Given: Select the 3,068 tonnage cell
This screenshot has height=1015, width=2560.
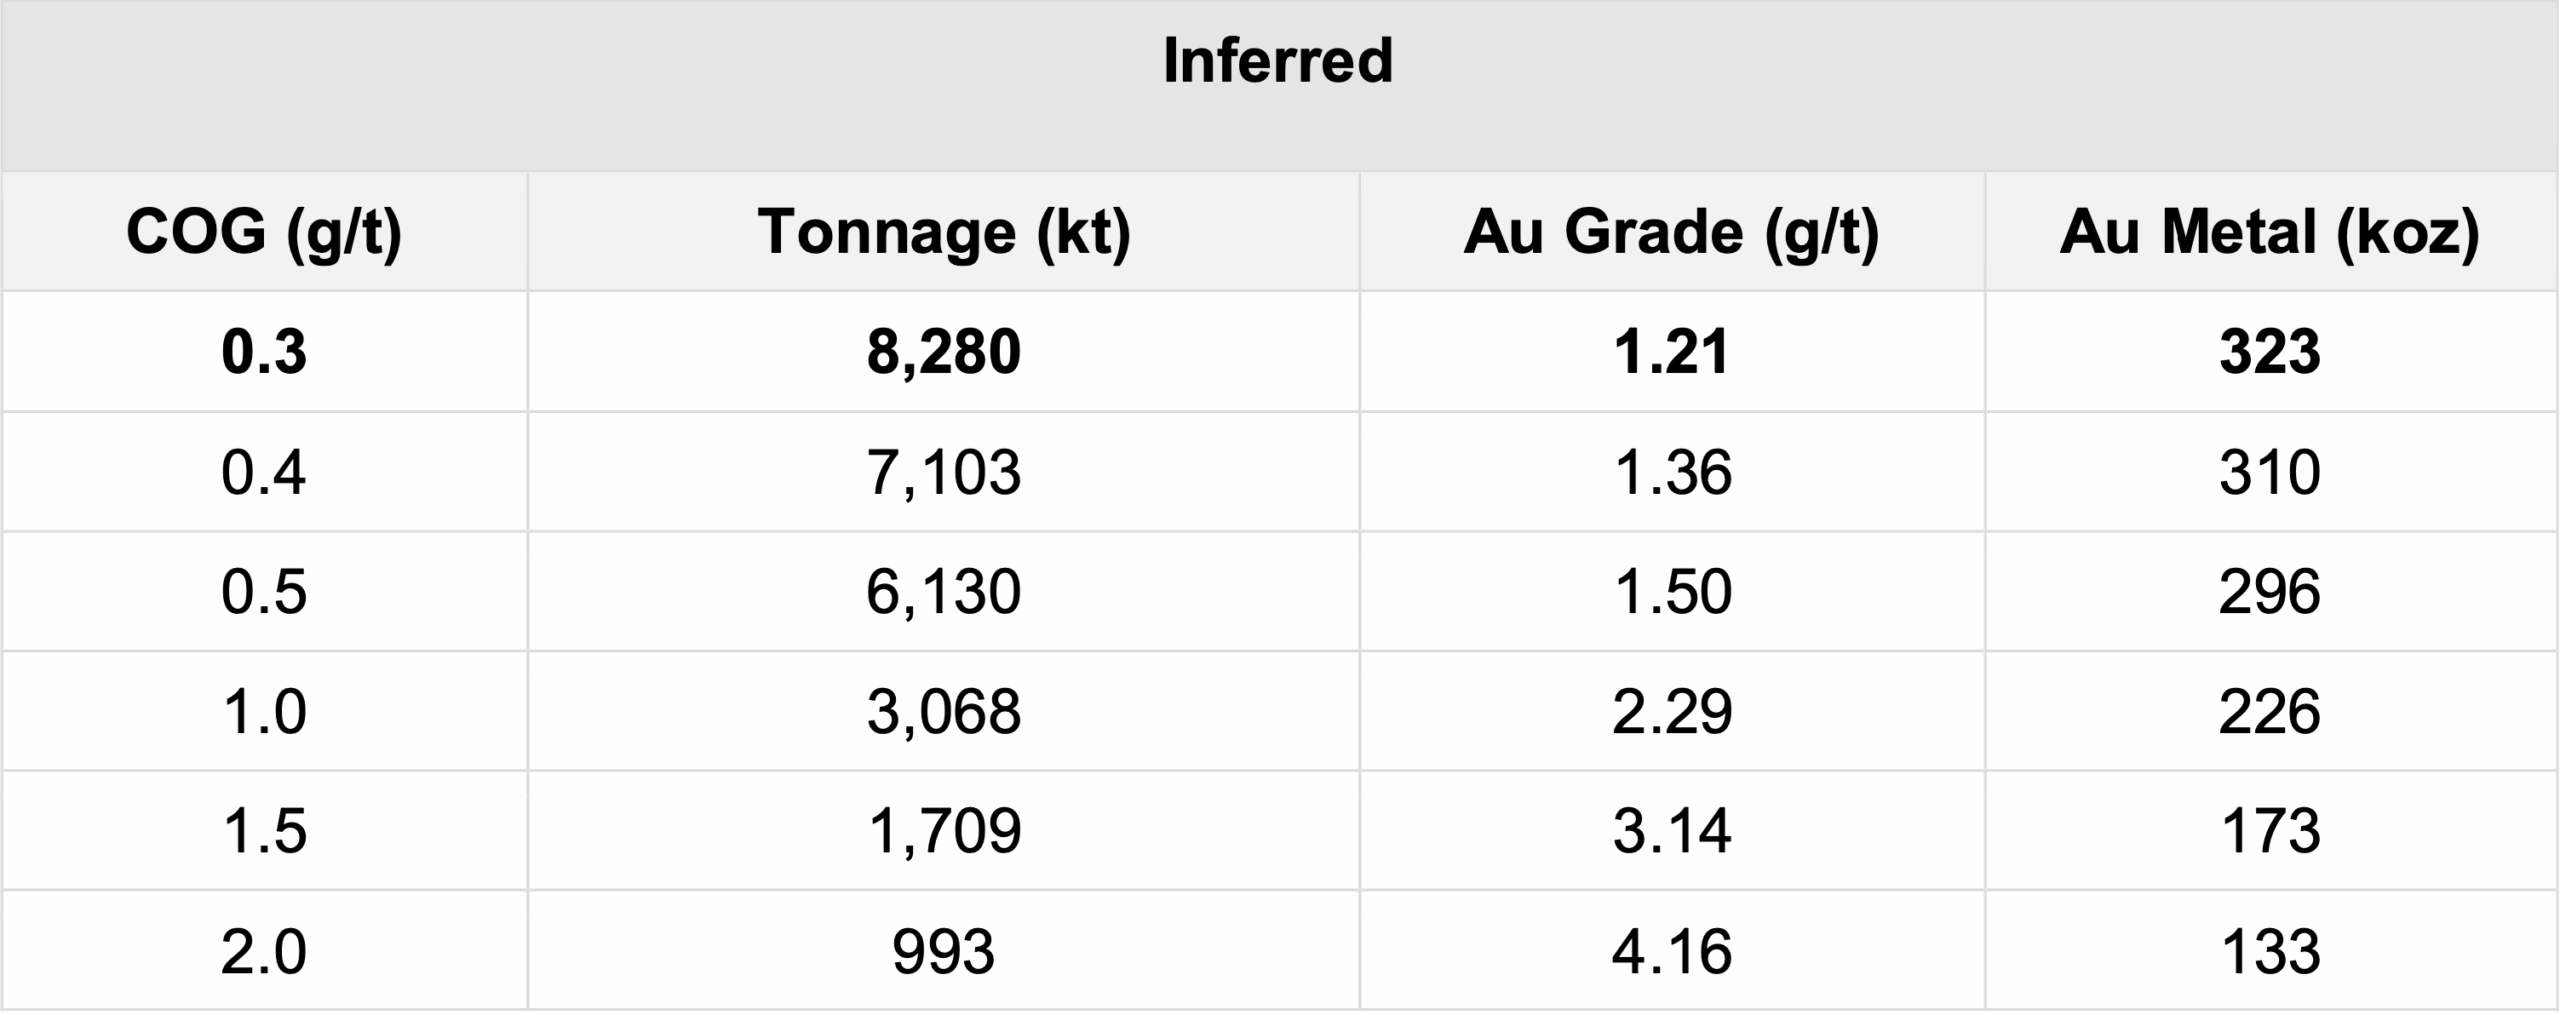Looking at the screenshot, I should (x=944, y=712).
